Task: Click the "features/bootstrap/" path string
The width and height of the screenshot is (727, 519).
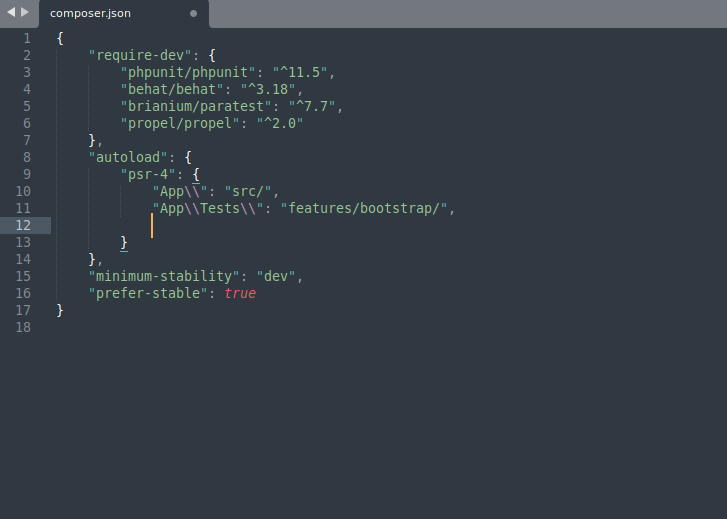Action: point(367,208)
